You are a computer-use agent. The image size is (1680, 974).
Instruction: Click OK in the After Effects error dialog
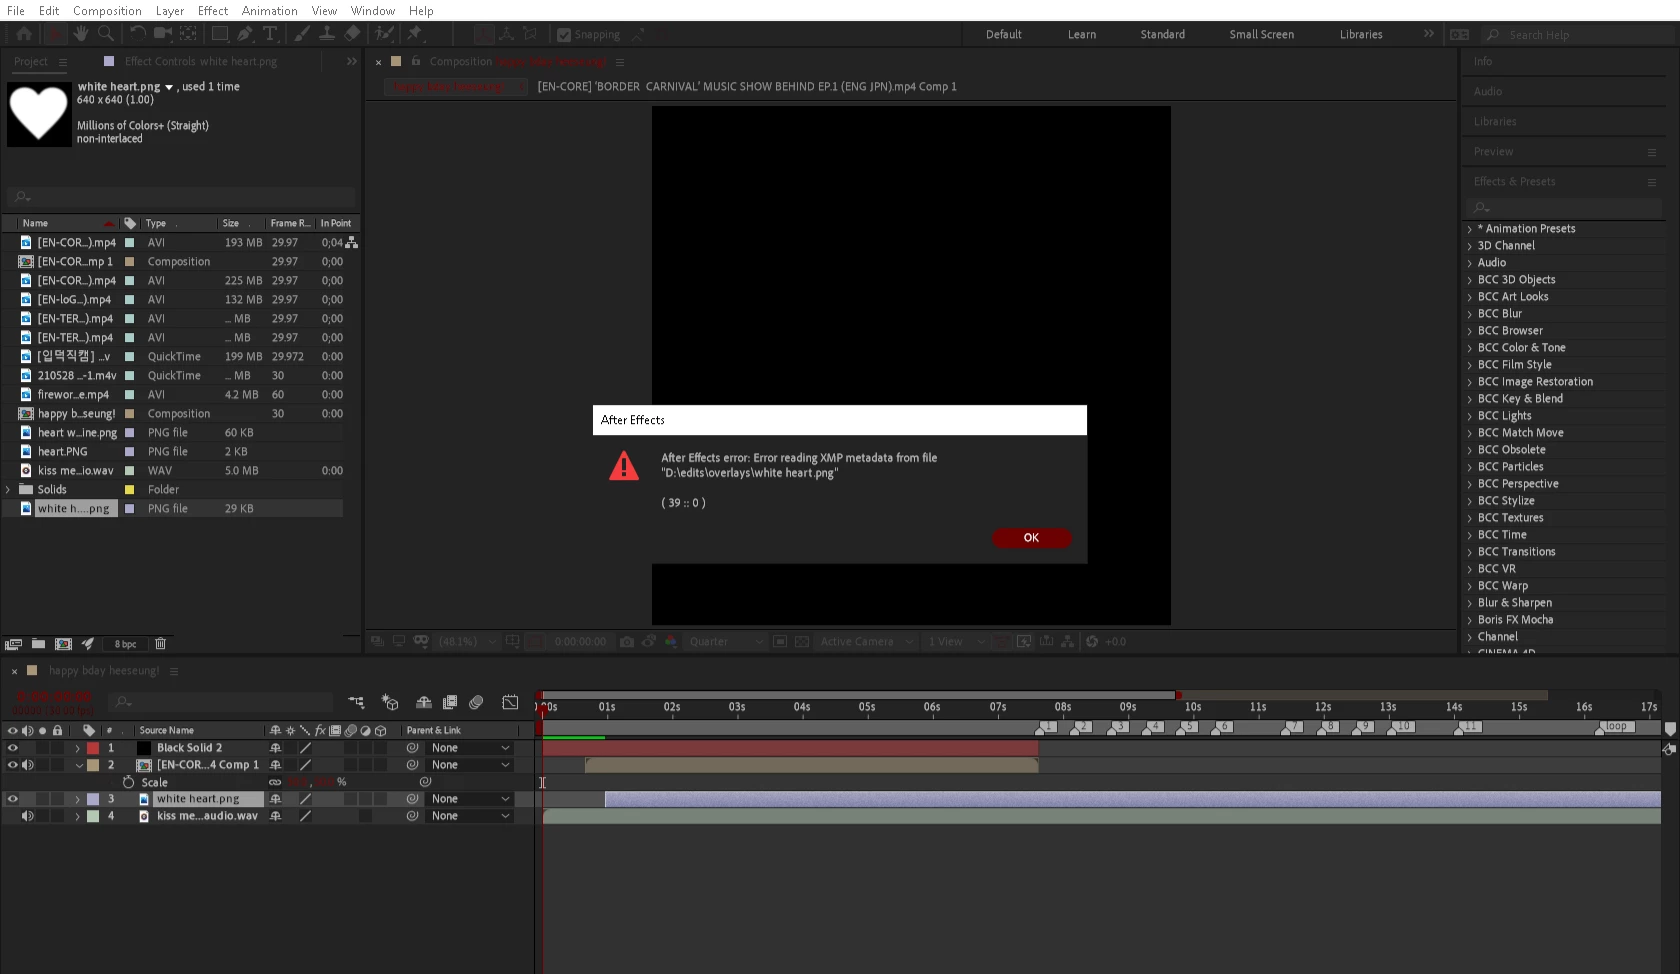[x=1031, y=538]
